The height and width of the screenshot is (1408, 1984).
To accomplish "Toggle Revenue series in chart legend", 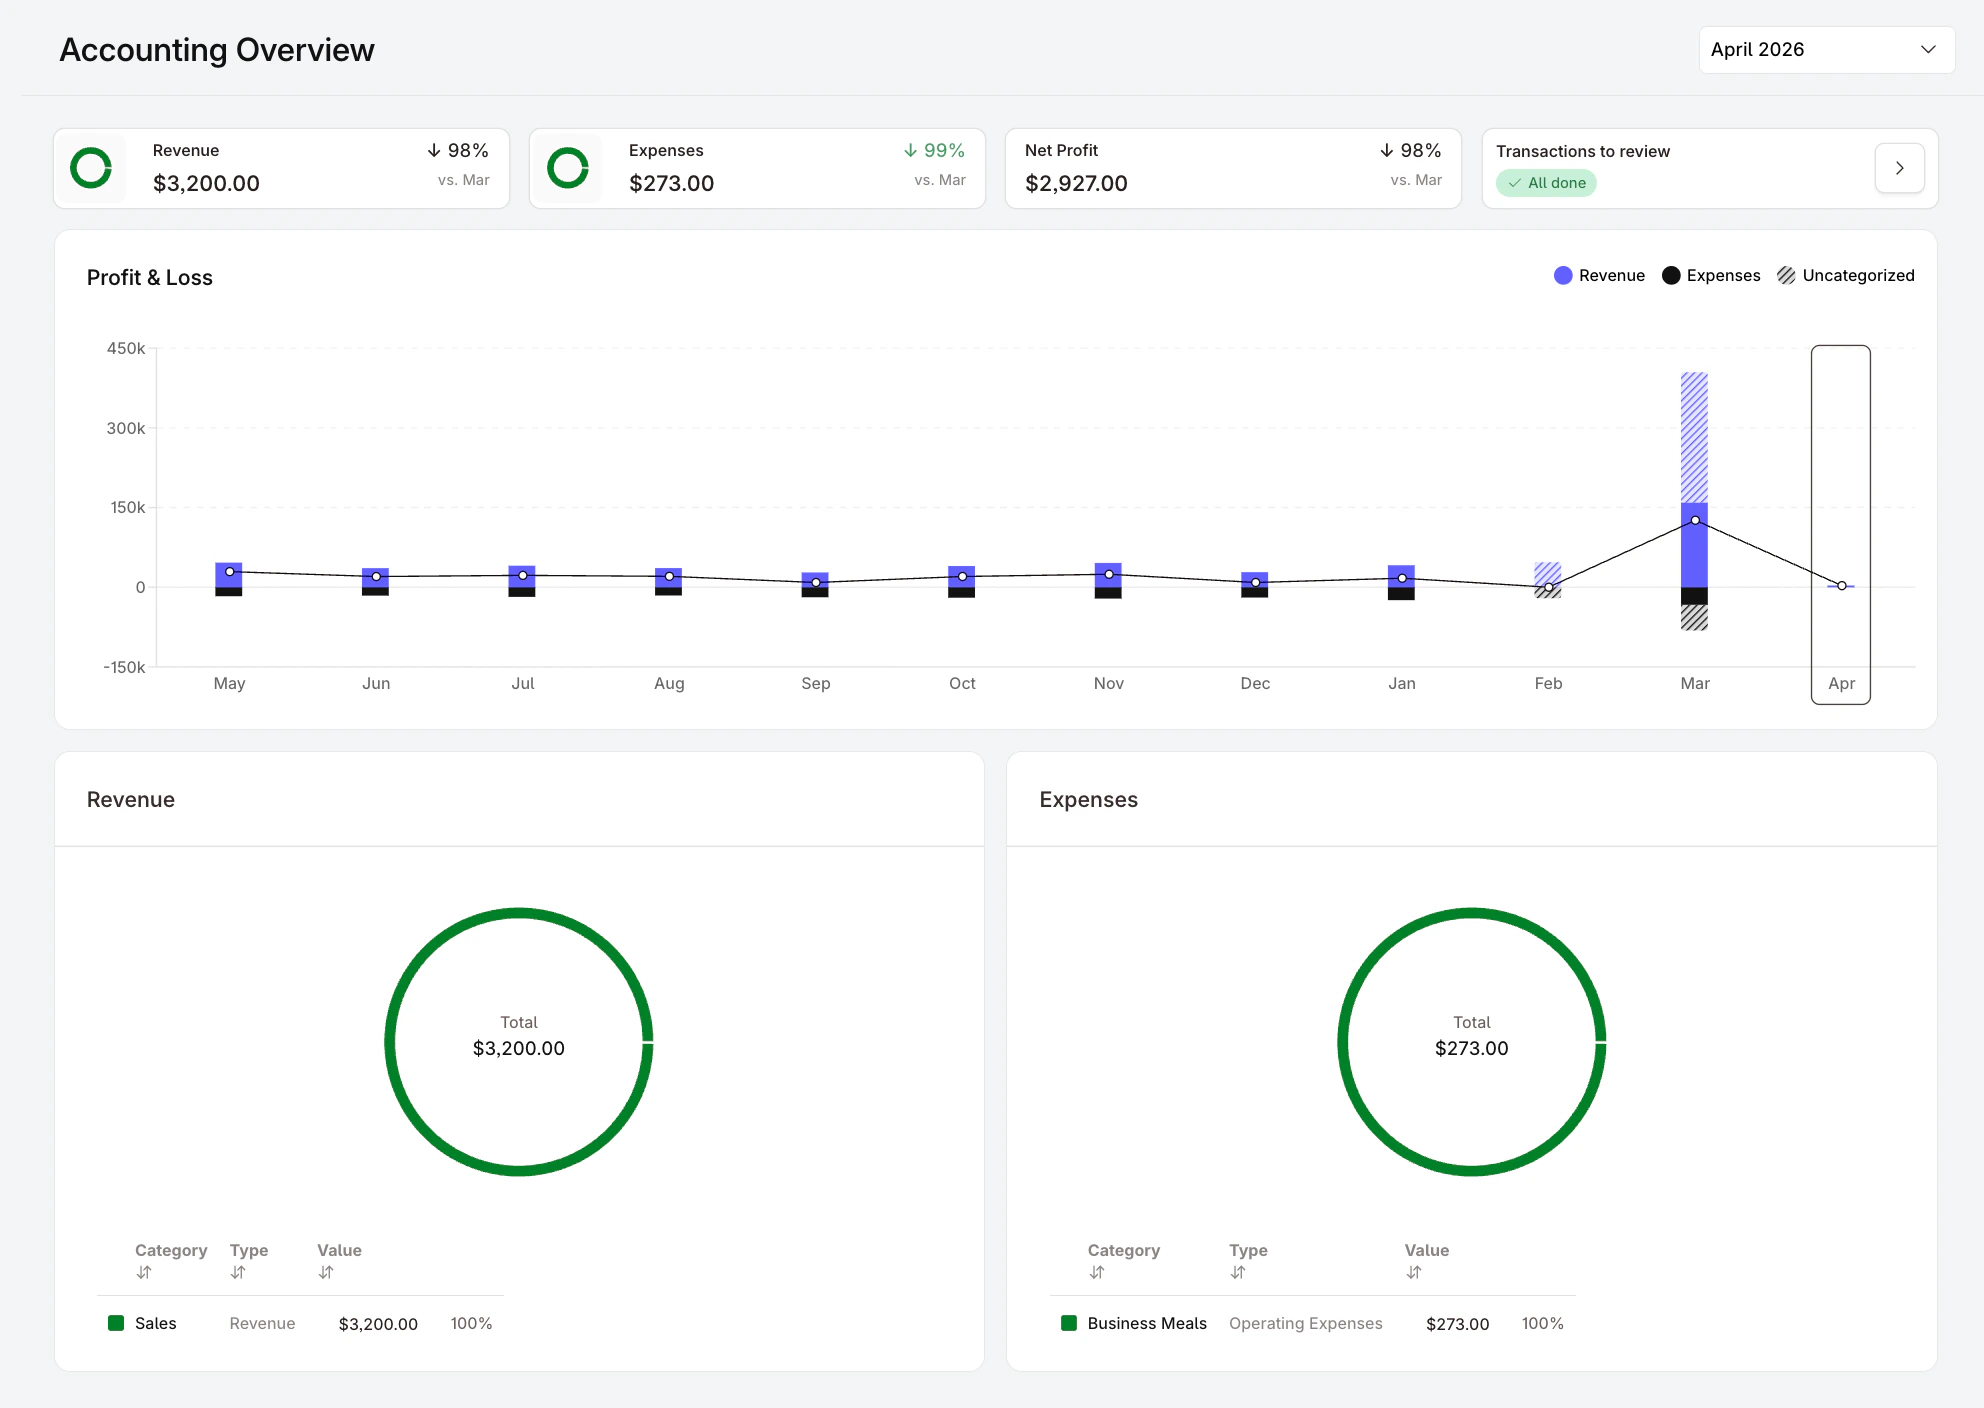I will [x=1599, y=275].
